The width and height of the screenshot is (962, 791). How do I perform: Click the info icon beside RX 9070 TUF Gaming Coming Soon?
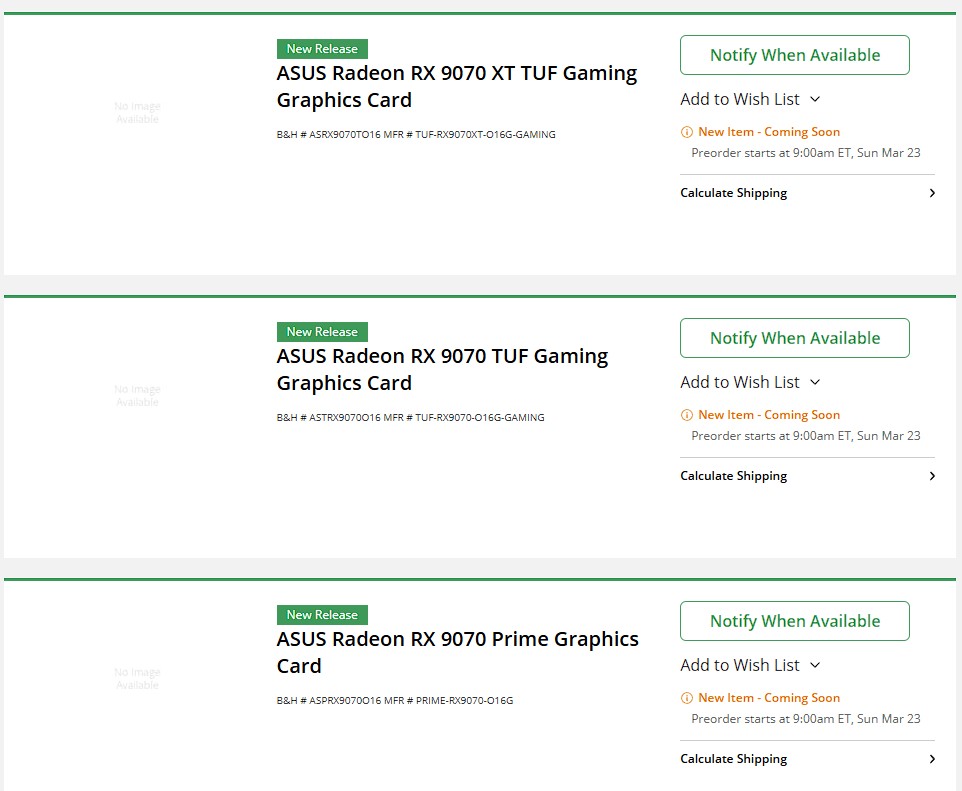click(687, 415)
